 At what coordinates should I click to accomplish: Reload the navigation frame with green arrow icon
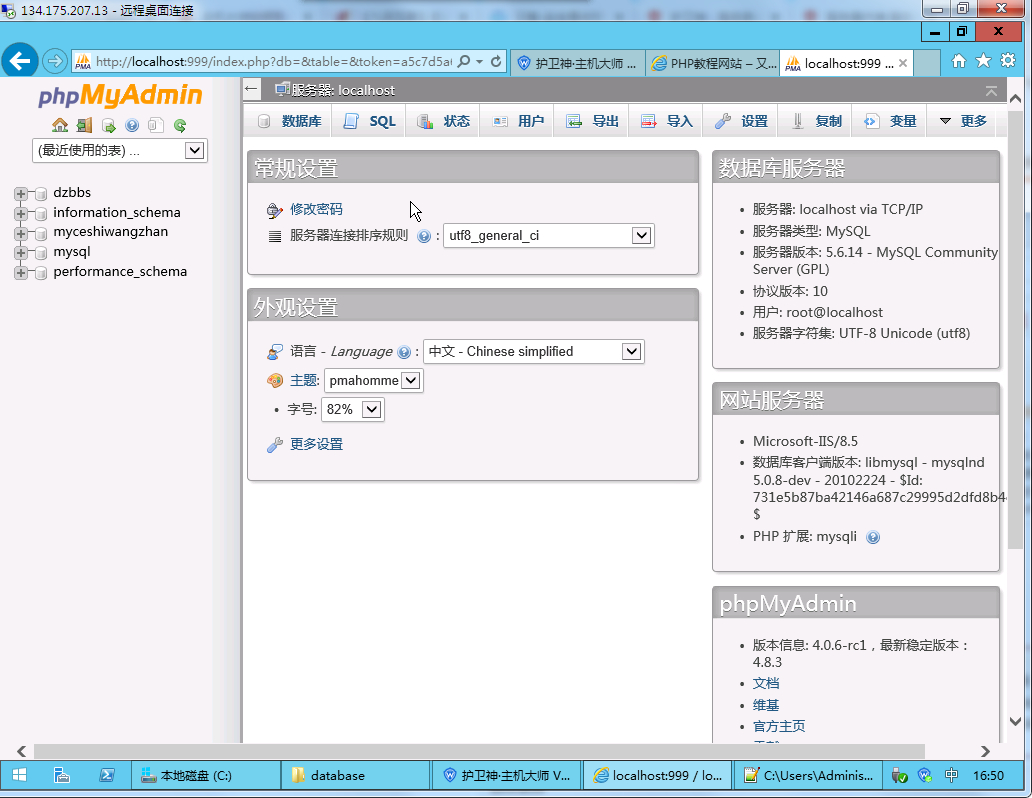180,125
